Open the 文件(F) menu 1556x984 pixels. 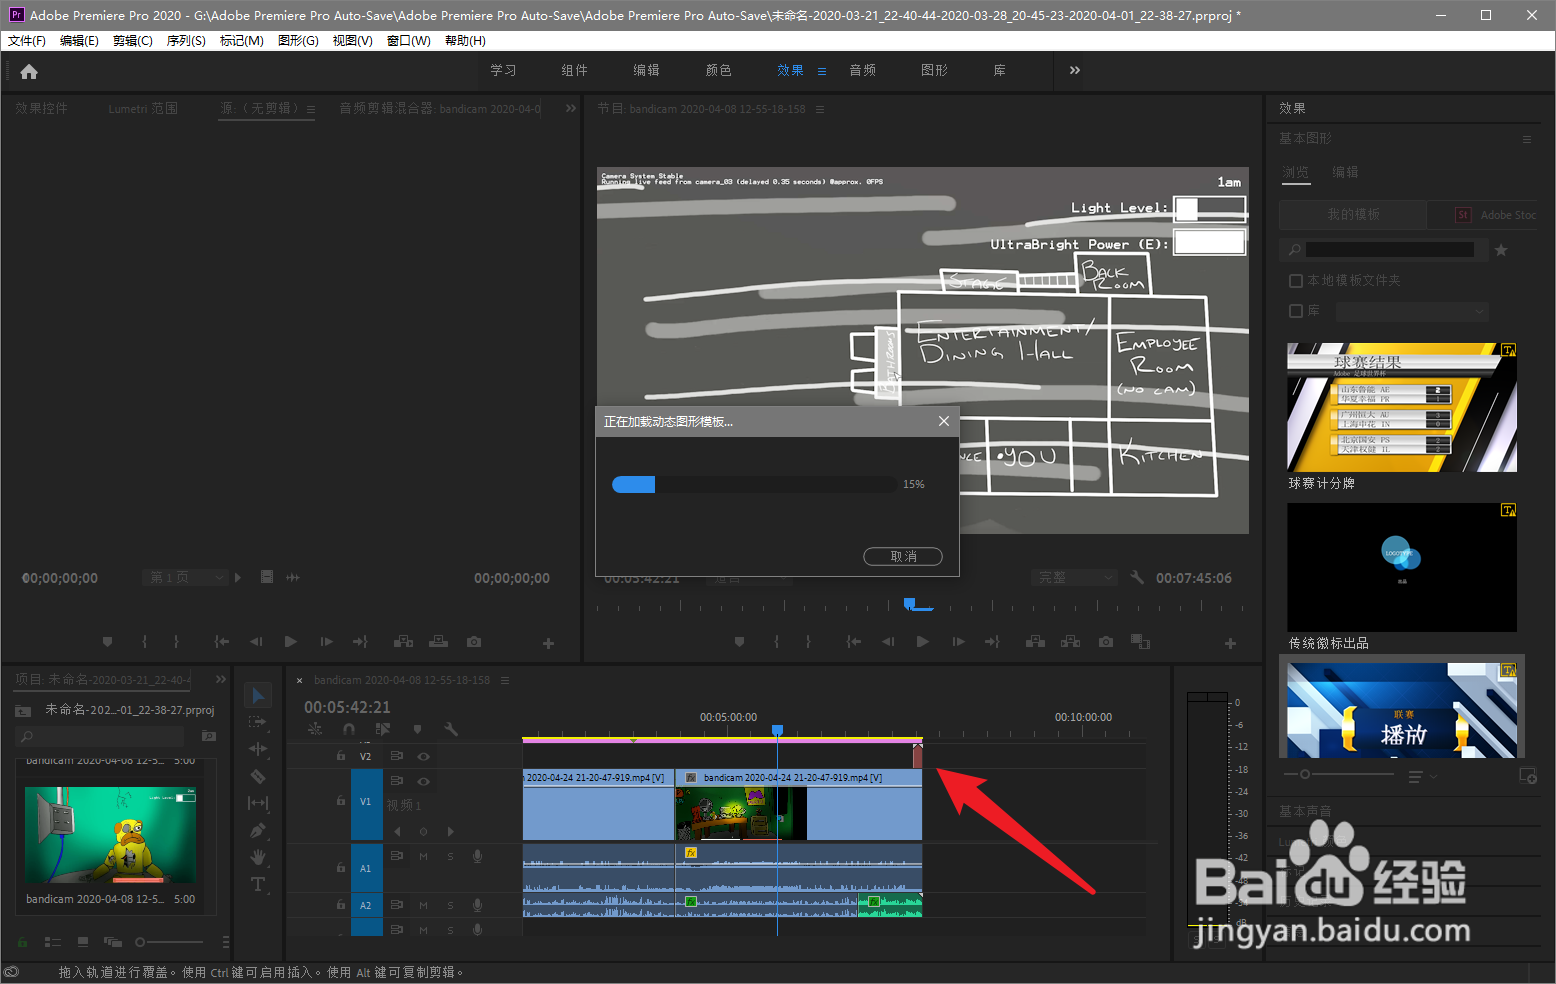pos(27,41)
